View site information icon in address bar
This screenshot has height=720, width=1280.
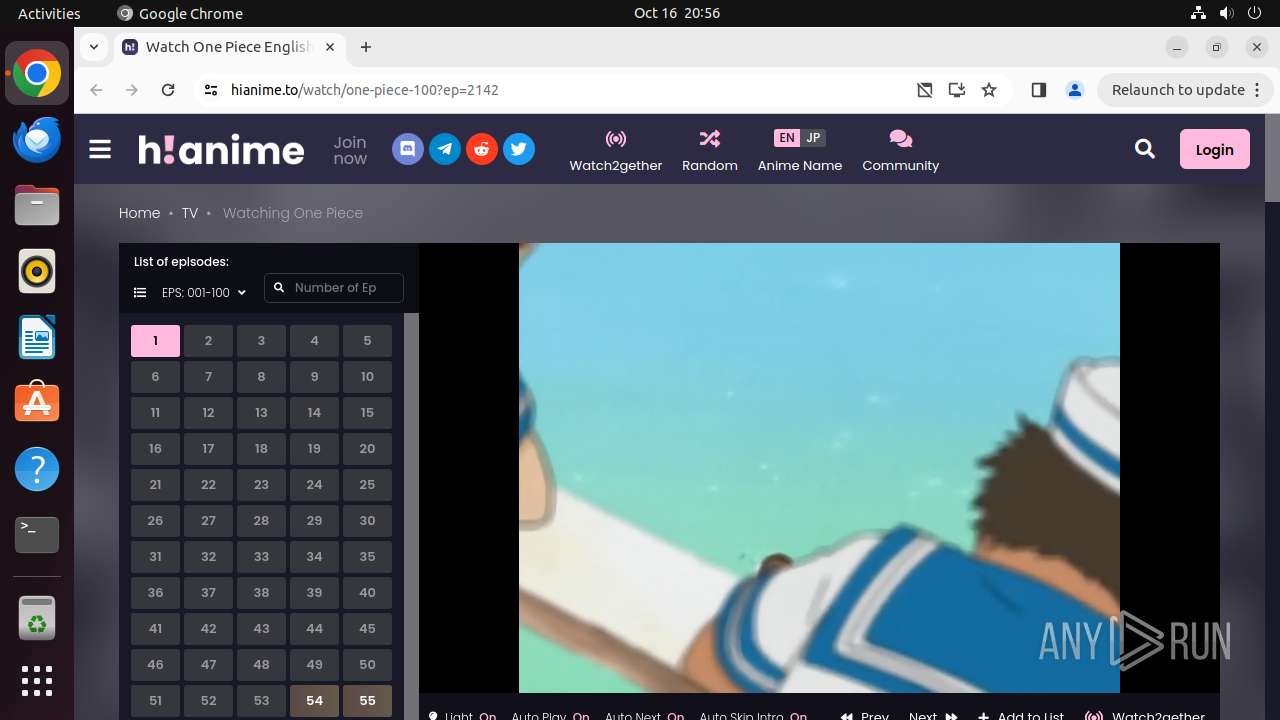211,90
